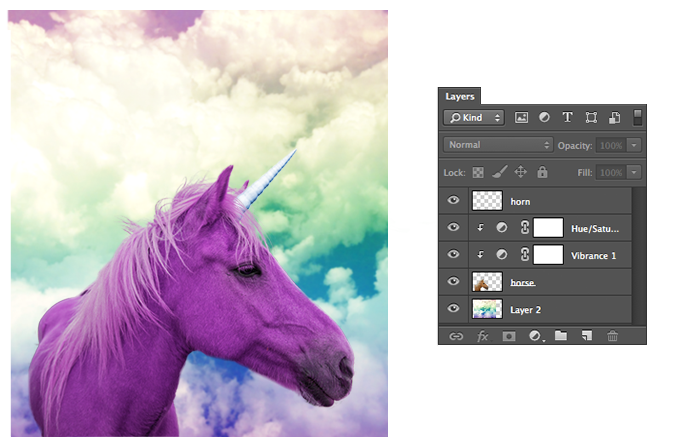
Task: Select the horse layer thumbnail
Action: (x=487, y=282)
